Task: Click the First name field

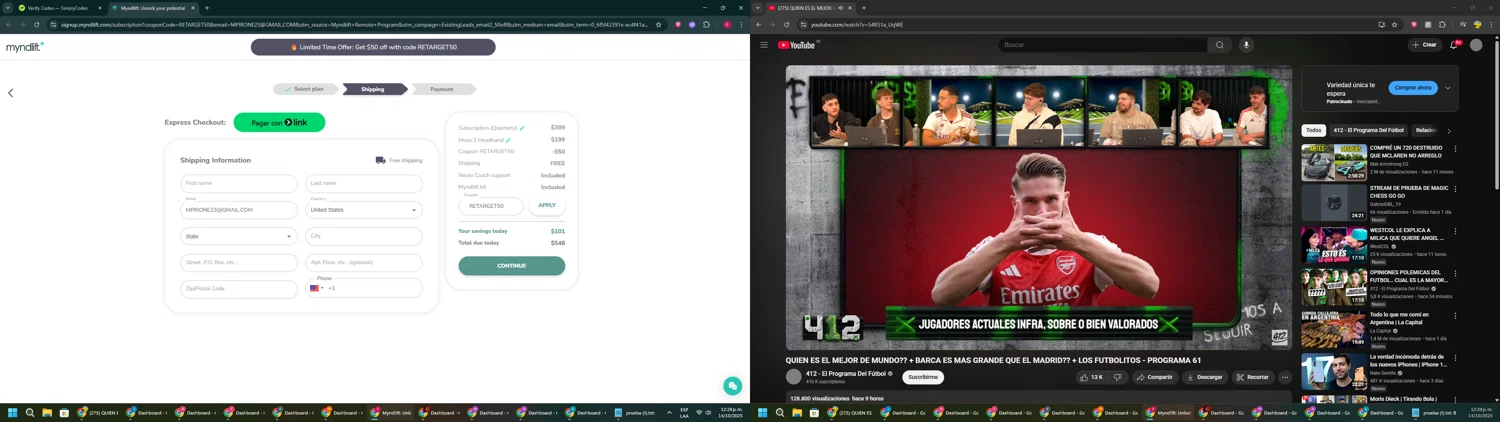Action: [x=239, y=183]
